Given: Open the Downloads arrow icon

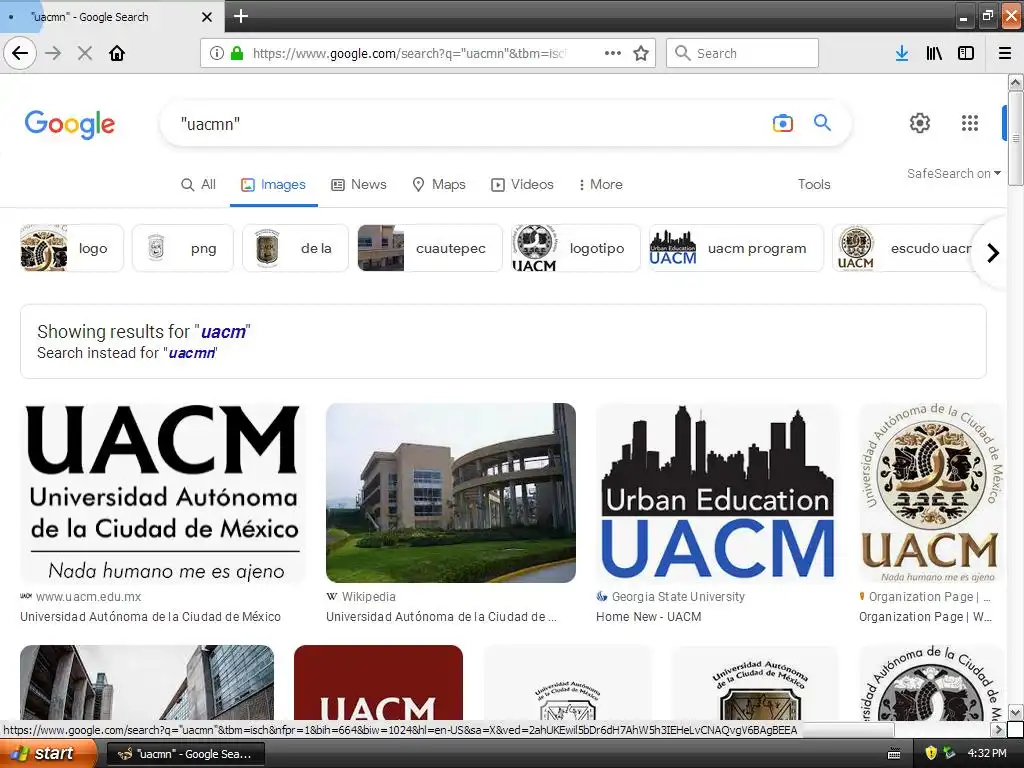Looking at the screenshot, I should pos(902,53).
